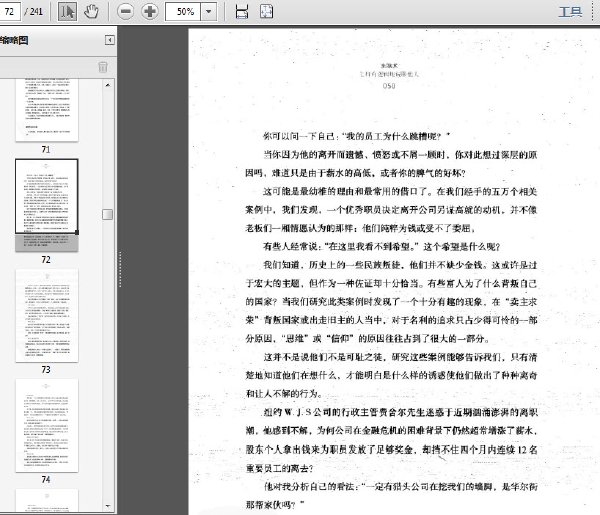Open the 工具 tools pane
600x515 pixels.
570,11
